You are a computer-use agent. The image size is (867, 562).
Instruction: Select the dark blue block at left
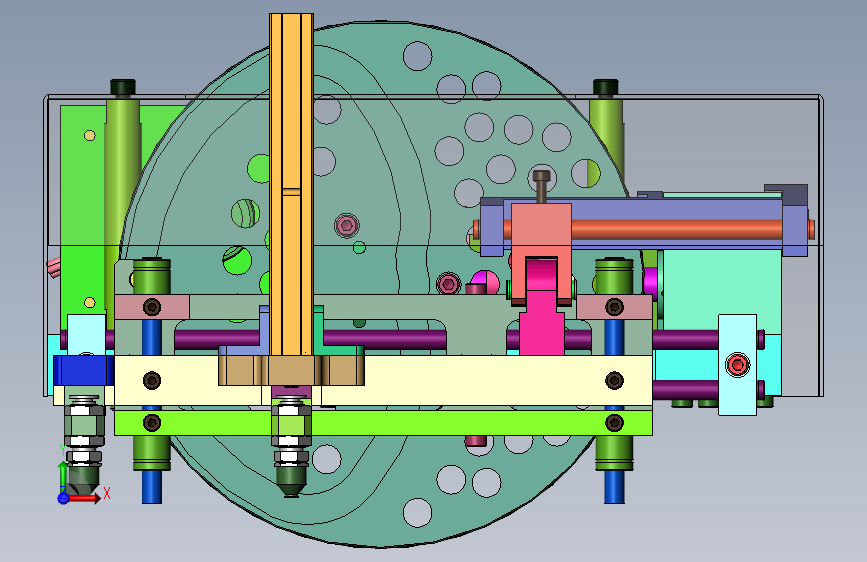83,371
